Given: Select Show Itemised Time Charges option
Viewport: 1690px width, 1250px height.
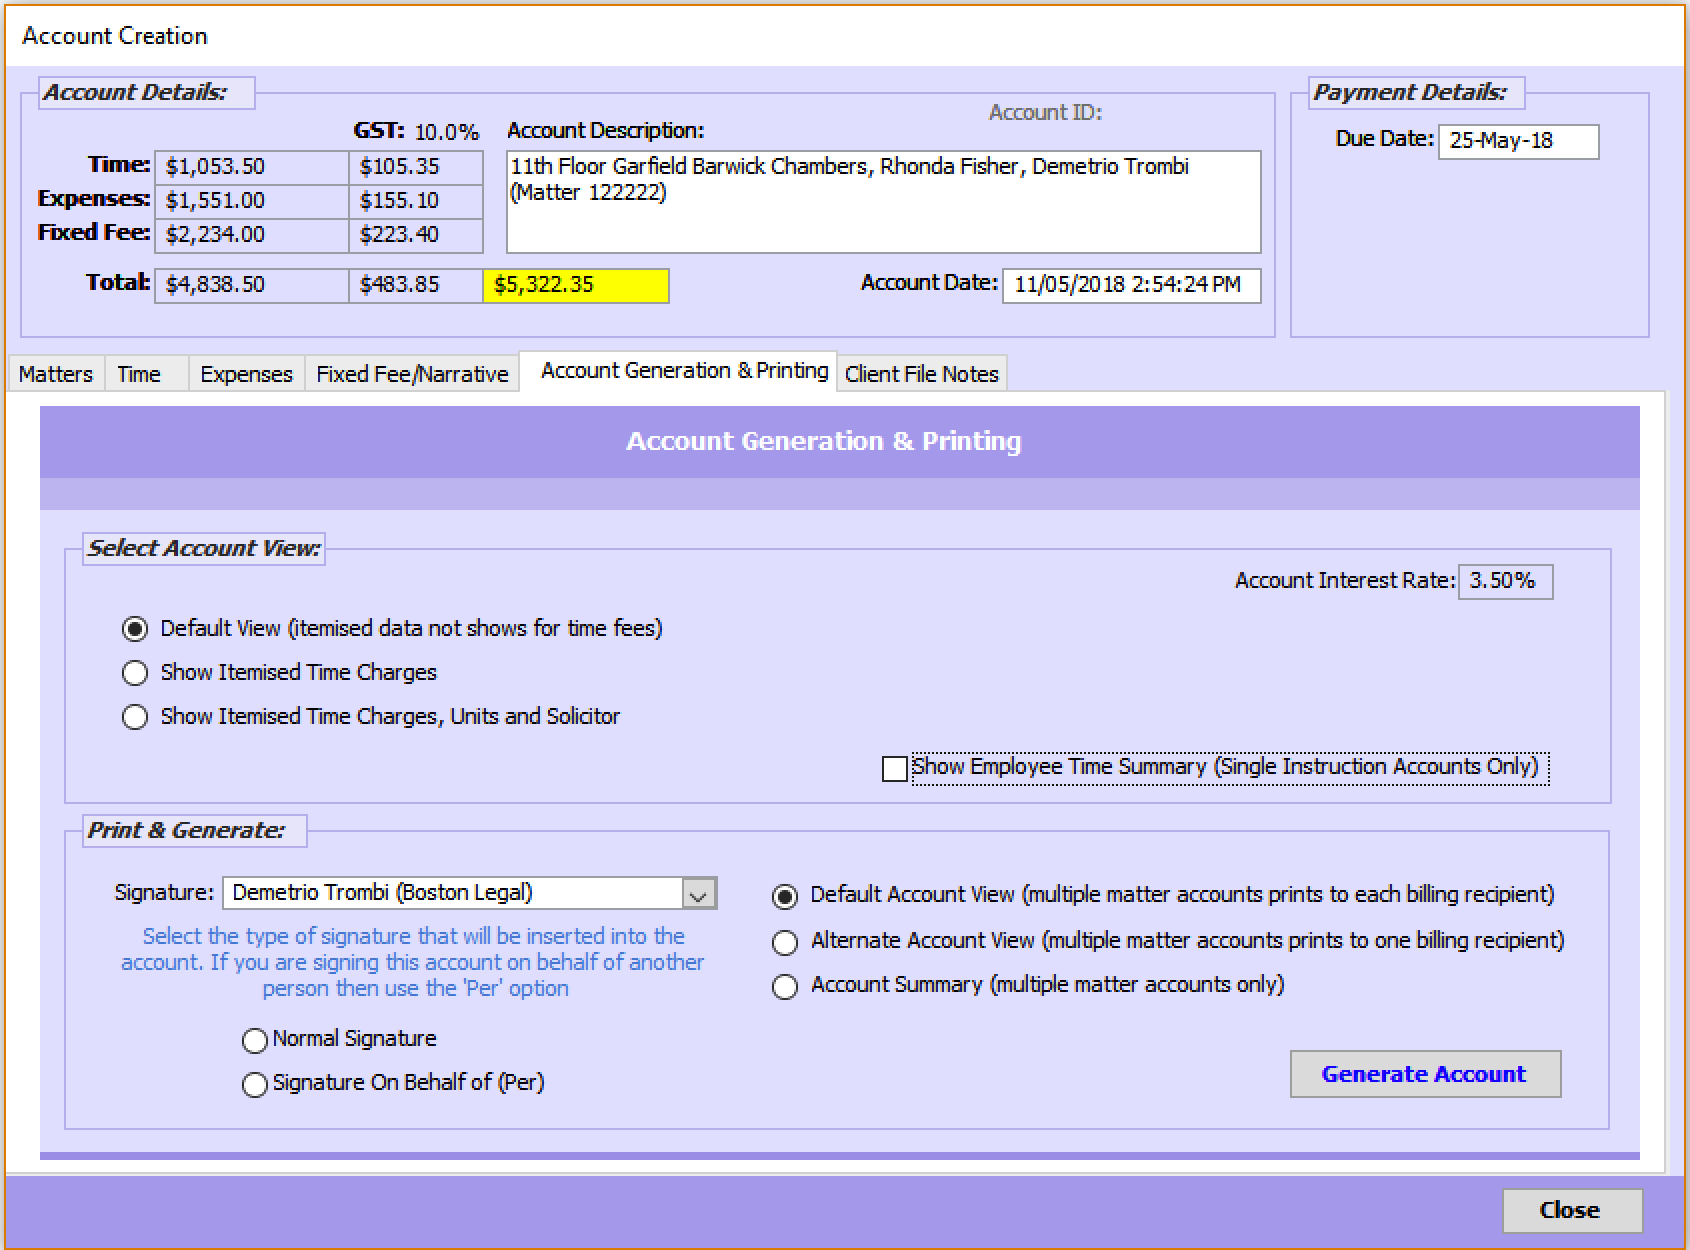Looking at the screenshot, I should click(x=135, y=673).
